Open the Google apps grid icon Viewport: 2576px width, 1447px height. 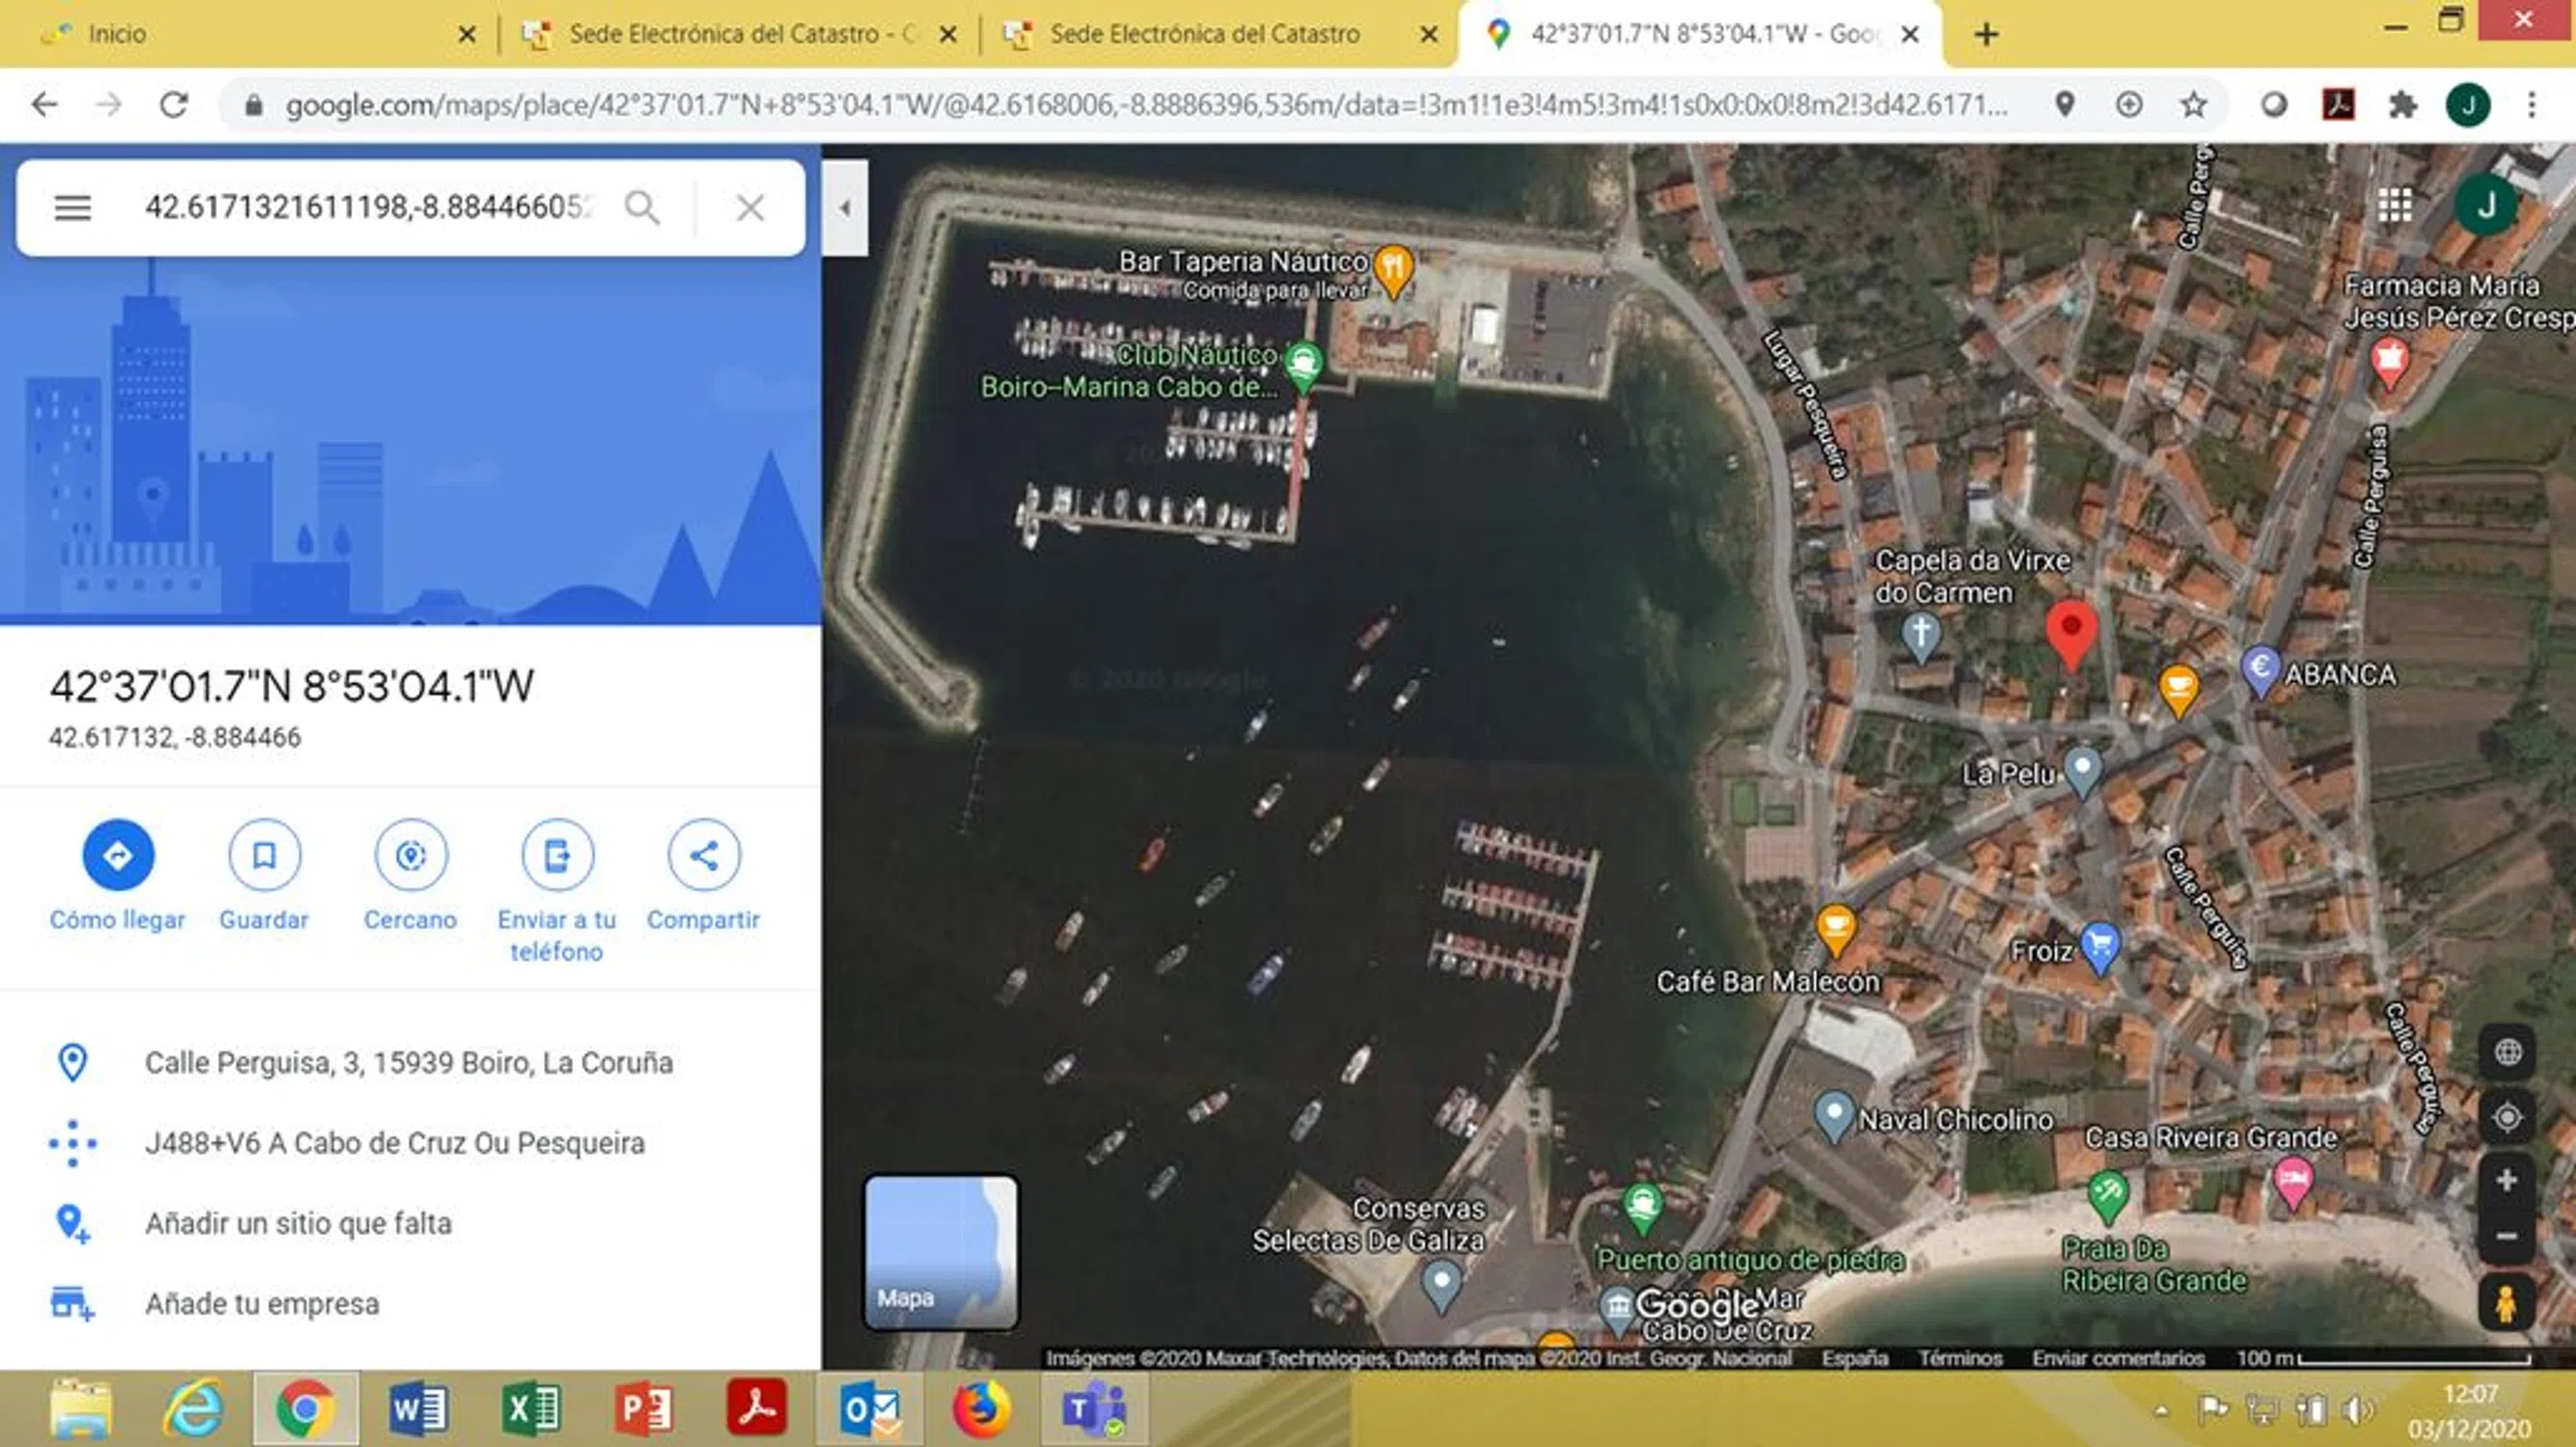pyautogui.click(x=2395, y=205)
